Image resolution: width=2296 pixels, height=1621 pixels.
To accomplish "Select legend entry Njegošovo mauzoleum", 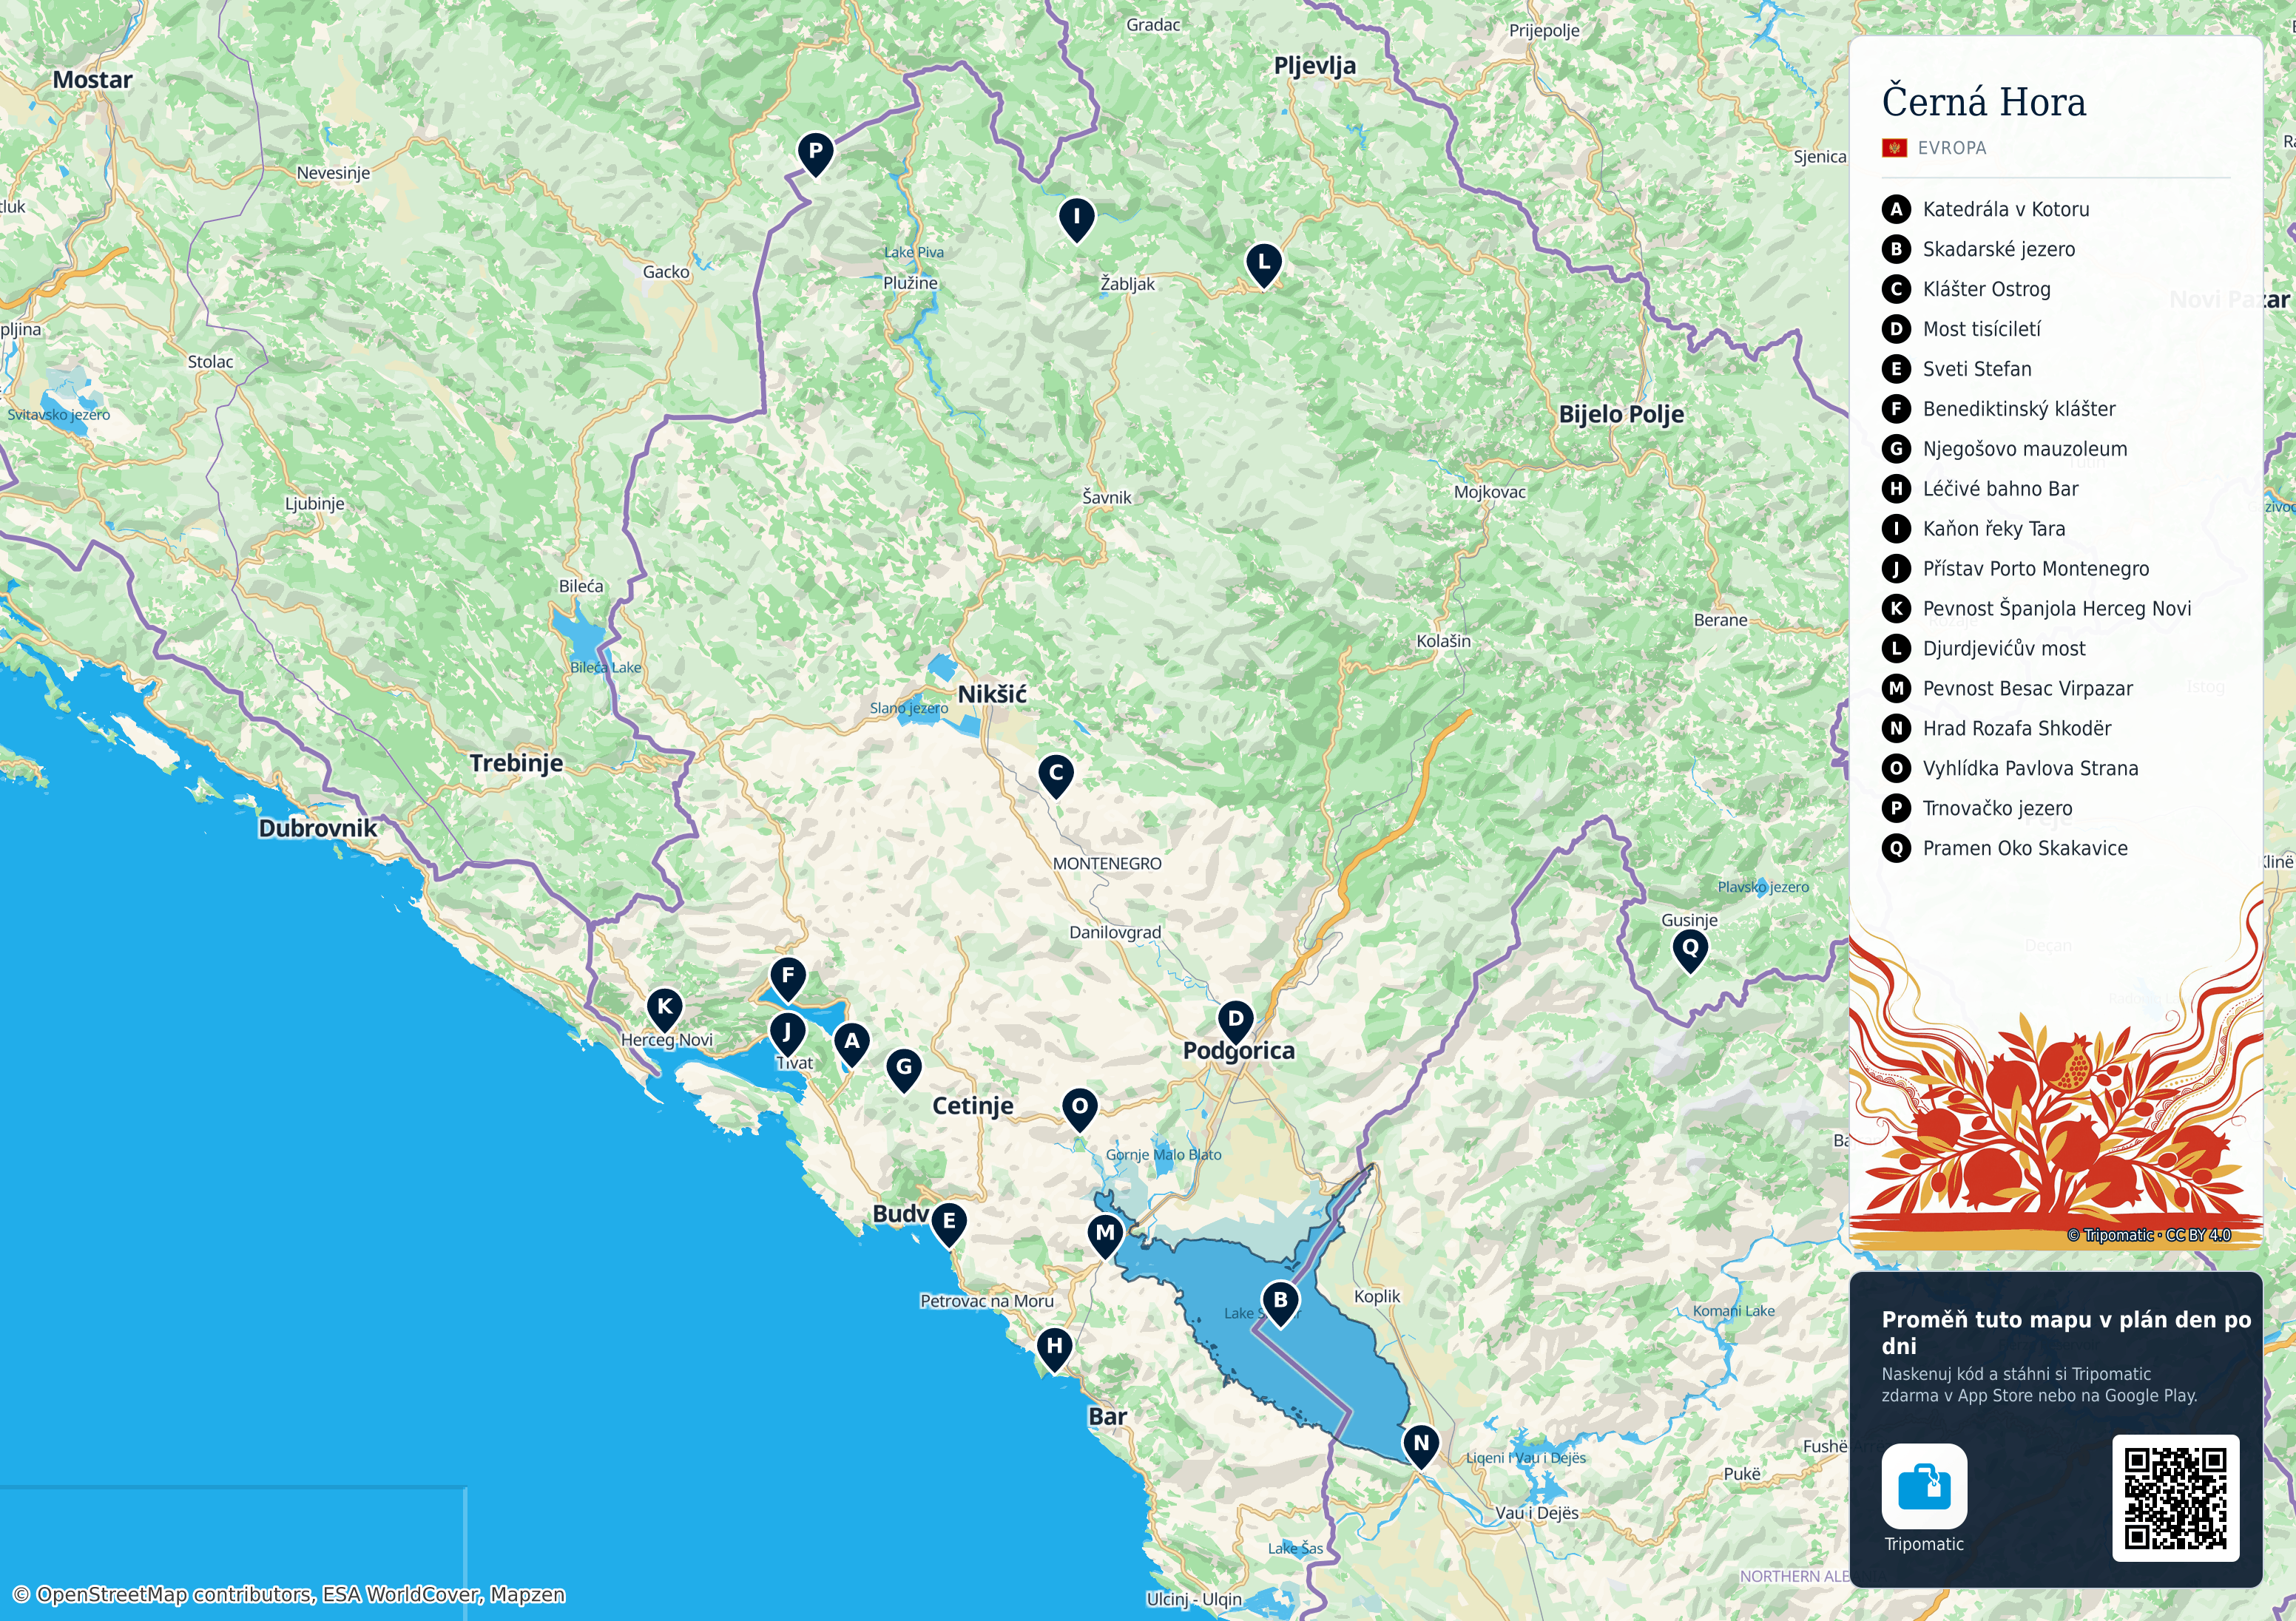I will [x=2025, y=449].
